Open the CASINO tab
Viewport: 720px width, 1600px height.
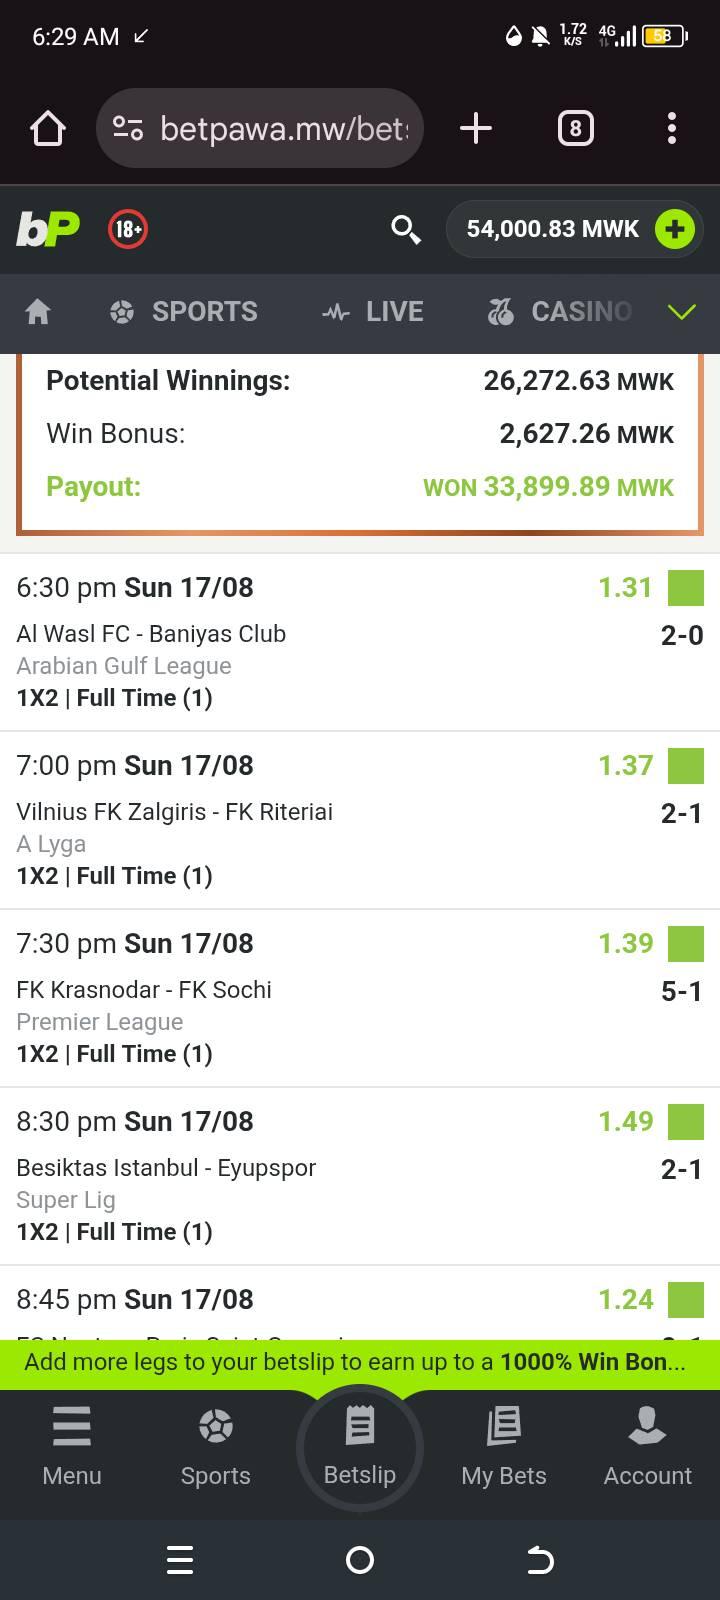click(559, 312)
